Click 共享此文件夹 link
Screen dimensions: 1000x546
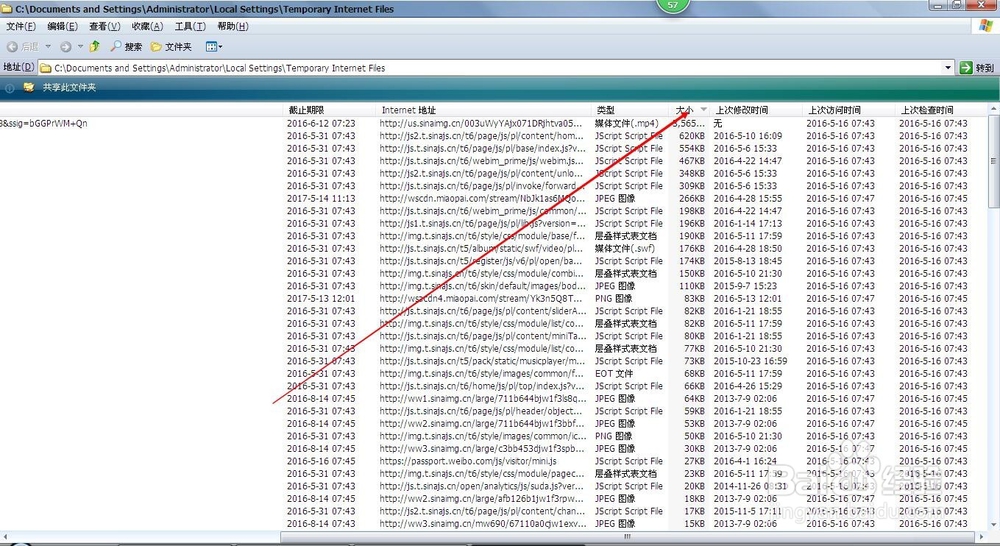pos(69,87)
